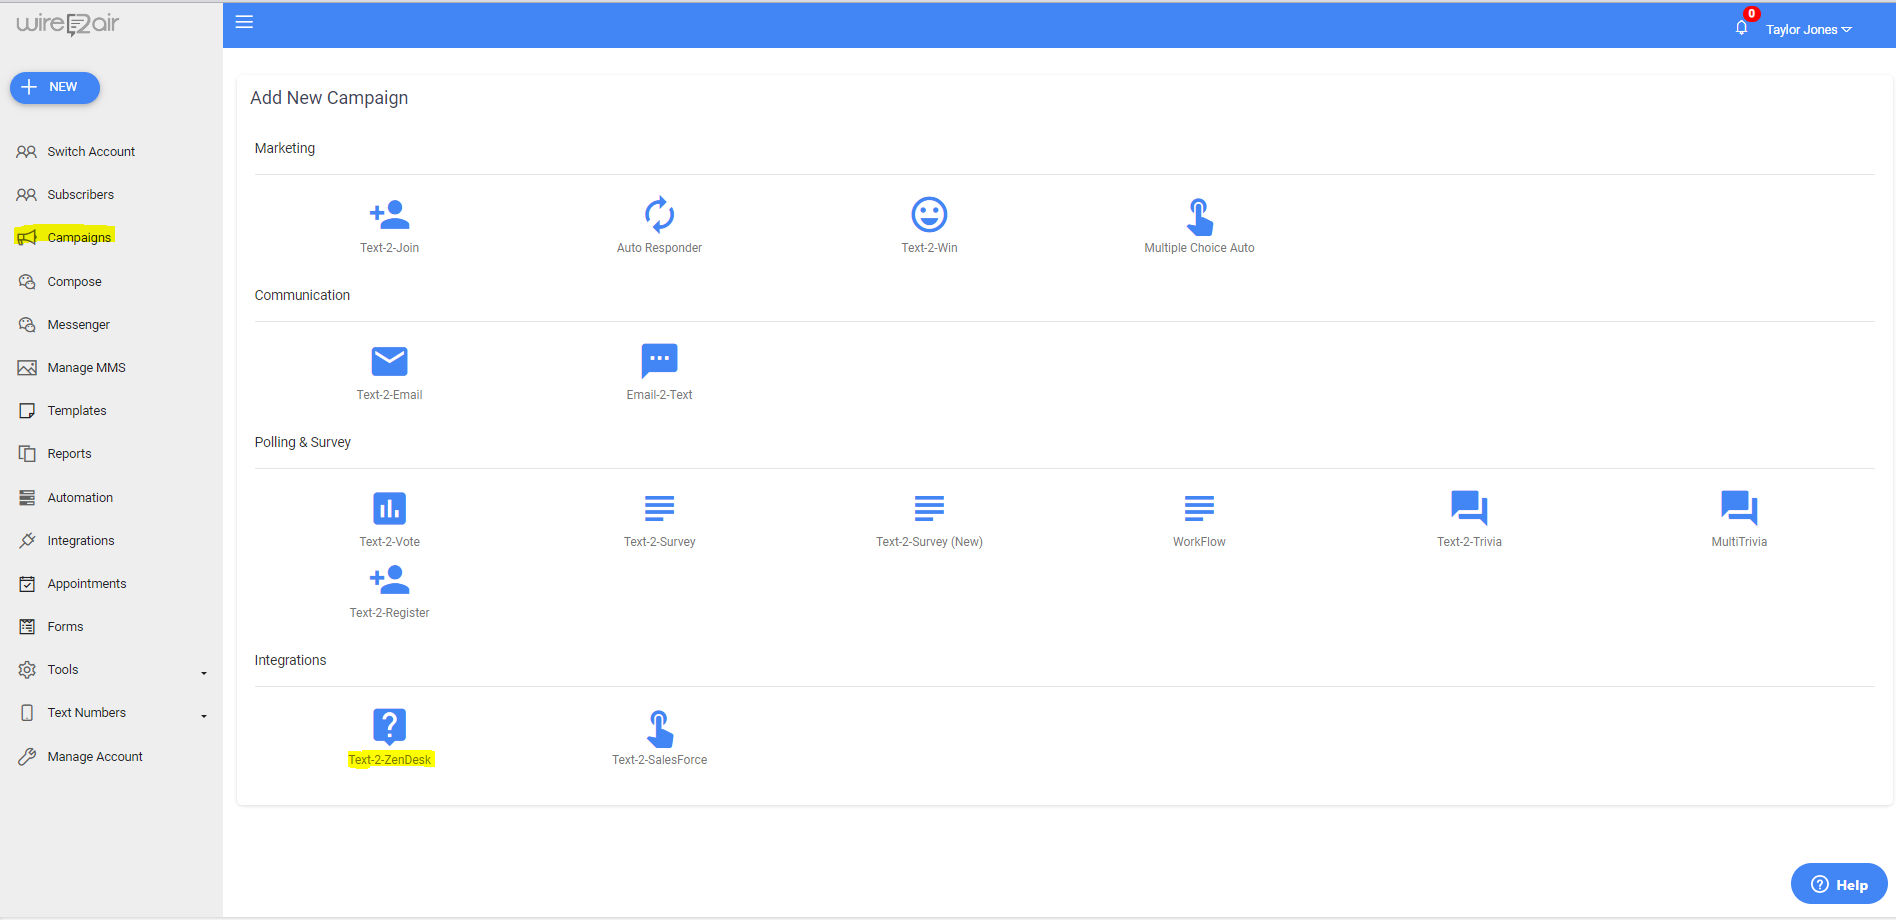Click the Campaigns megaphone icon
This screenshot has height=920, width=1896.
coord(27,237)
